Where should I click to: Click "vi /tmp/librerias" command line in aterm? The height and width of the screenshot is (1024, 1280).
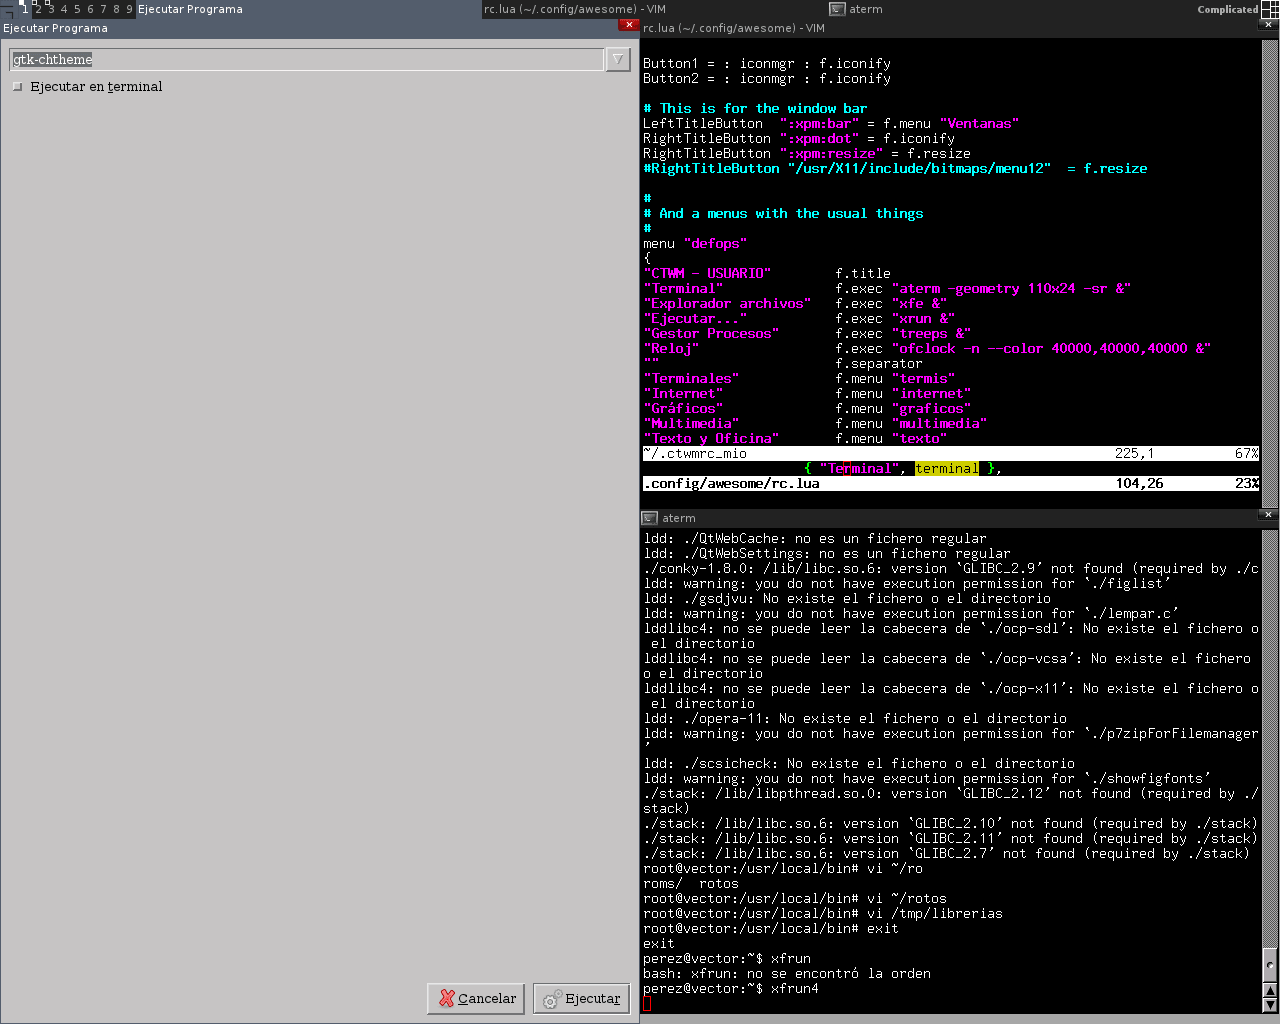coord(935,913)
